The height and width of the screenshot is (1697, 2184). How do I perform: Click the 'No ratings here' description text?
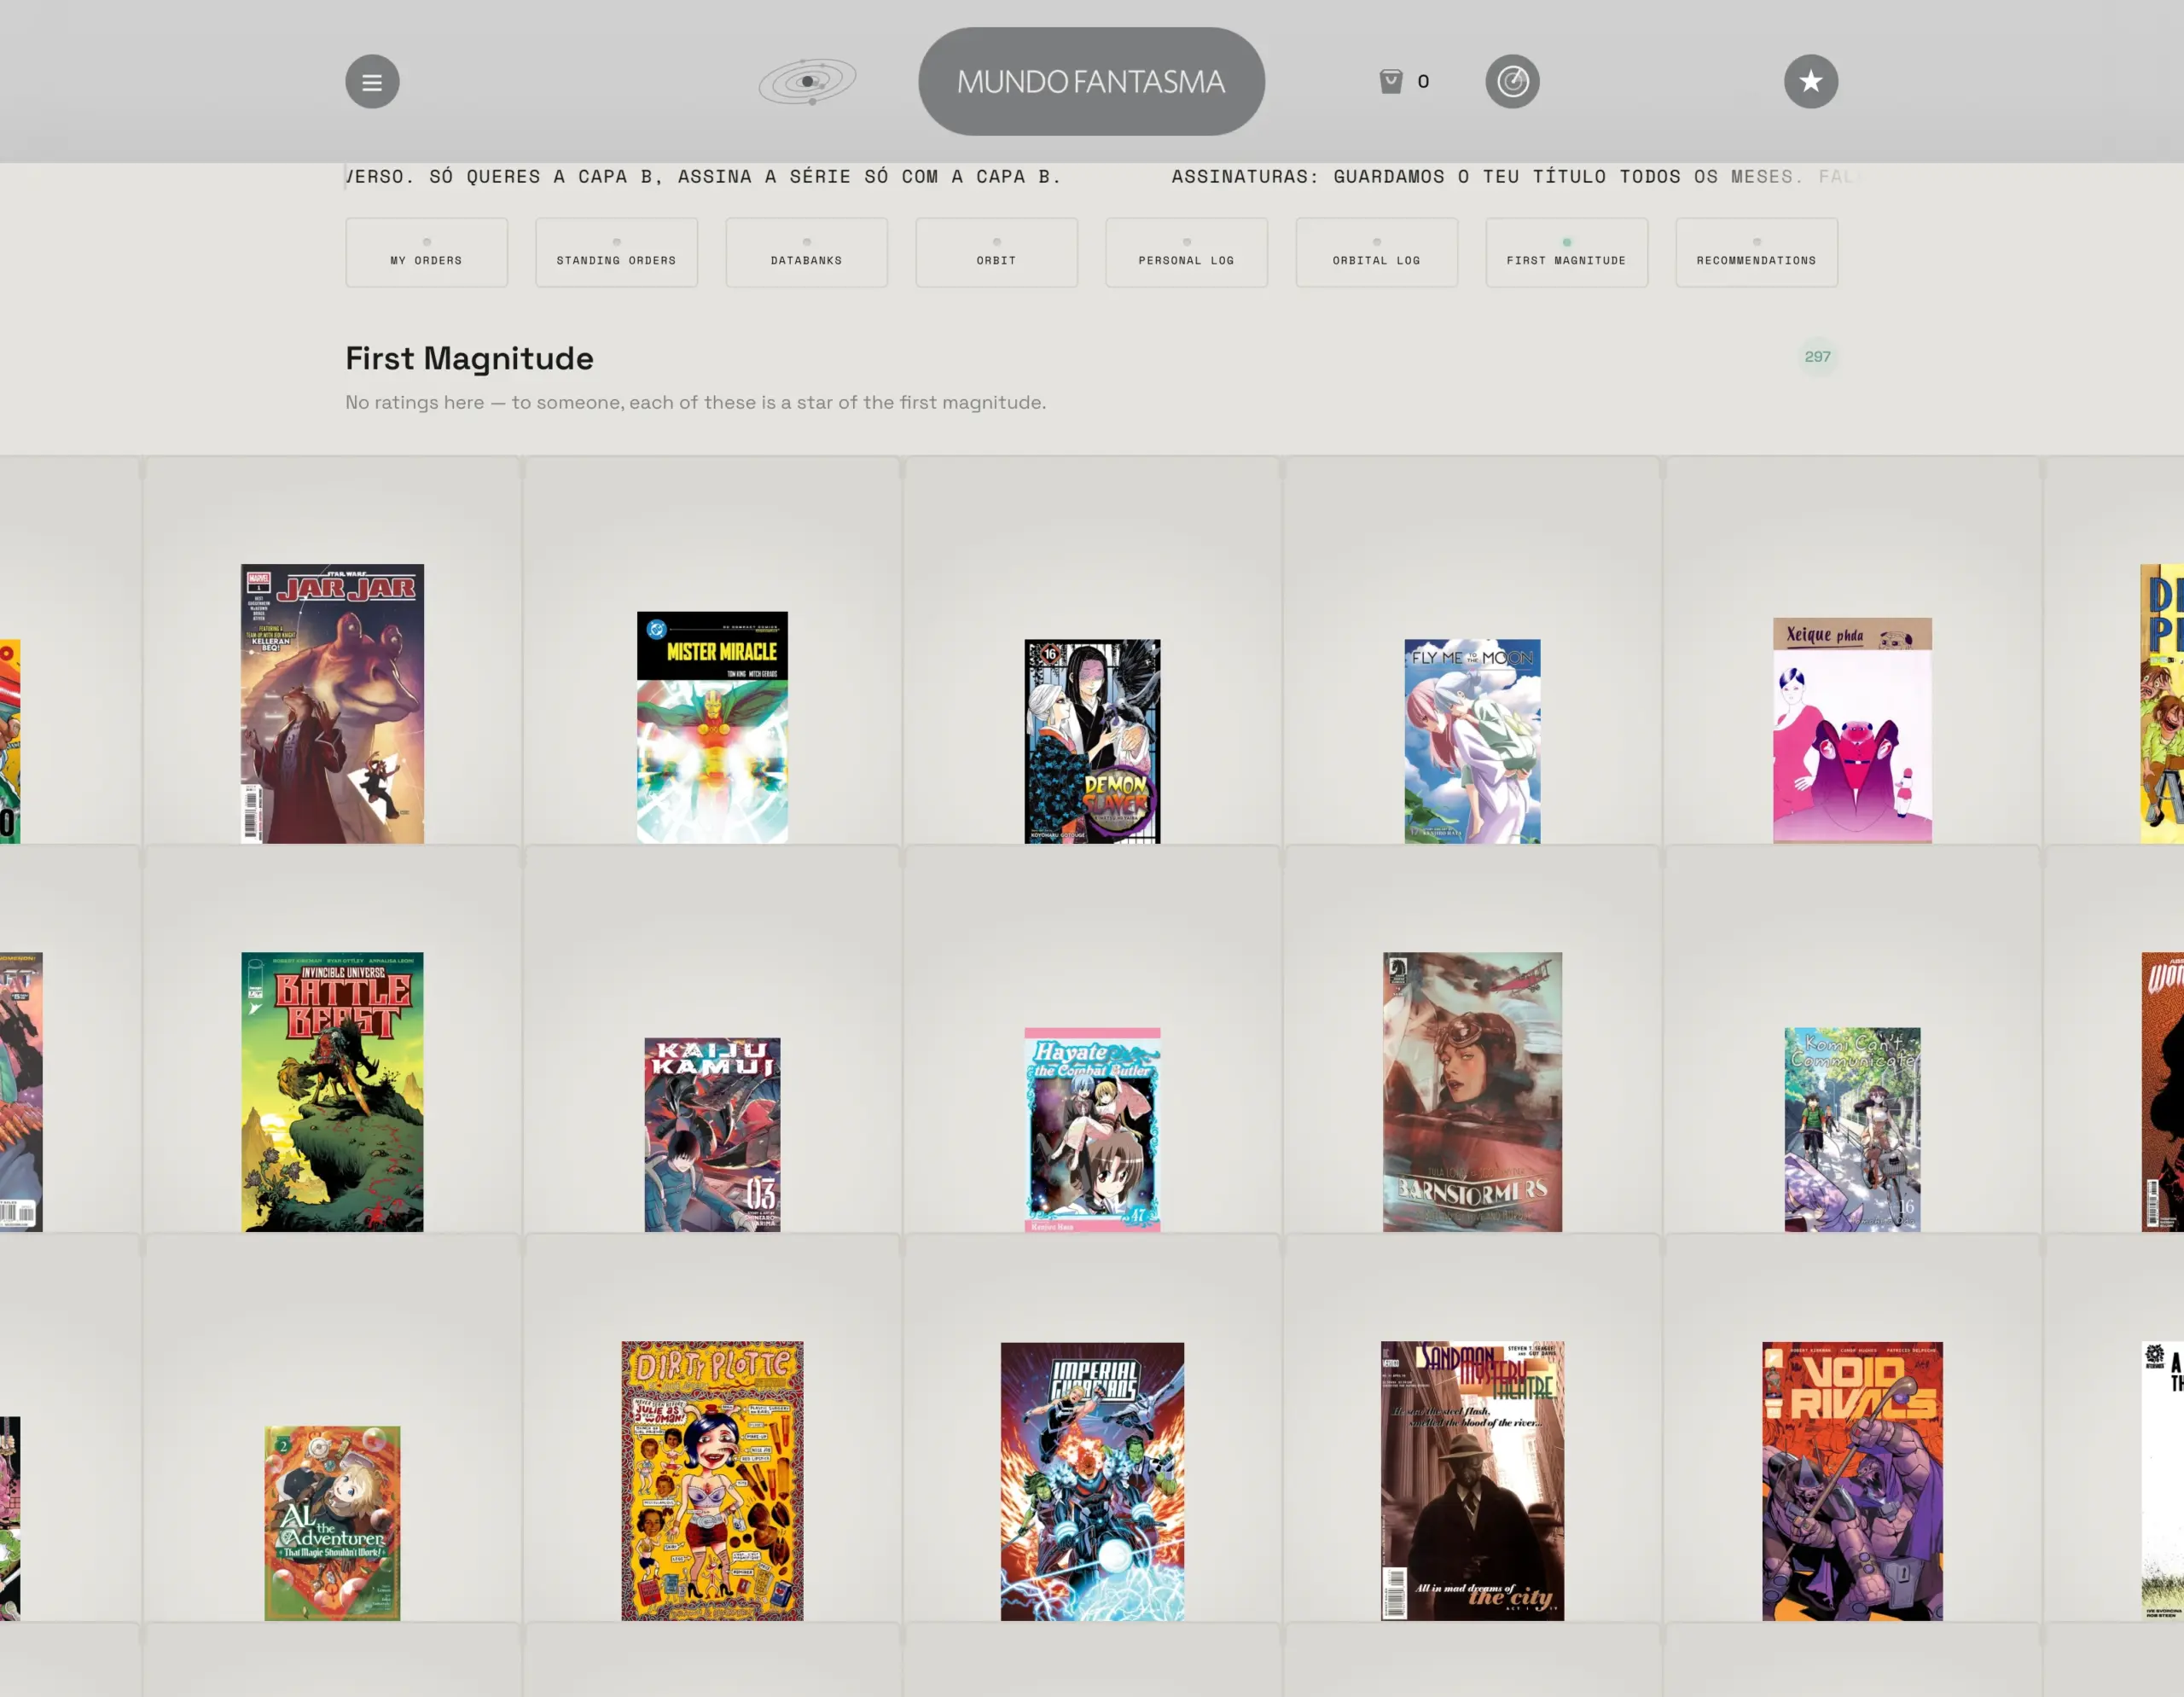click(695, 402)
